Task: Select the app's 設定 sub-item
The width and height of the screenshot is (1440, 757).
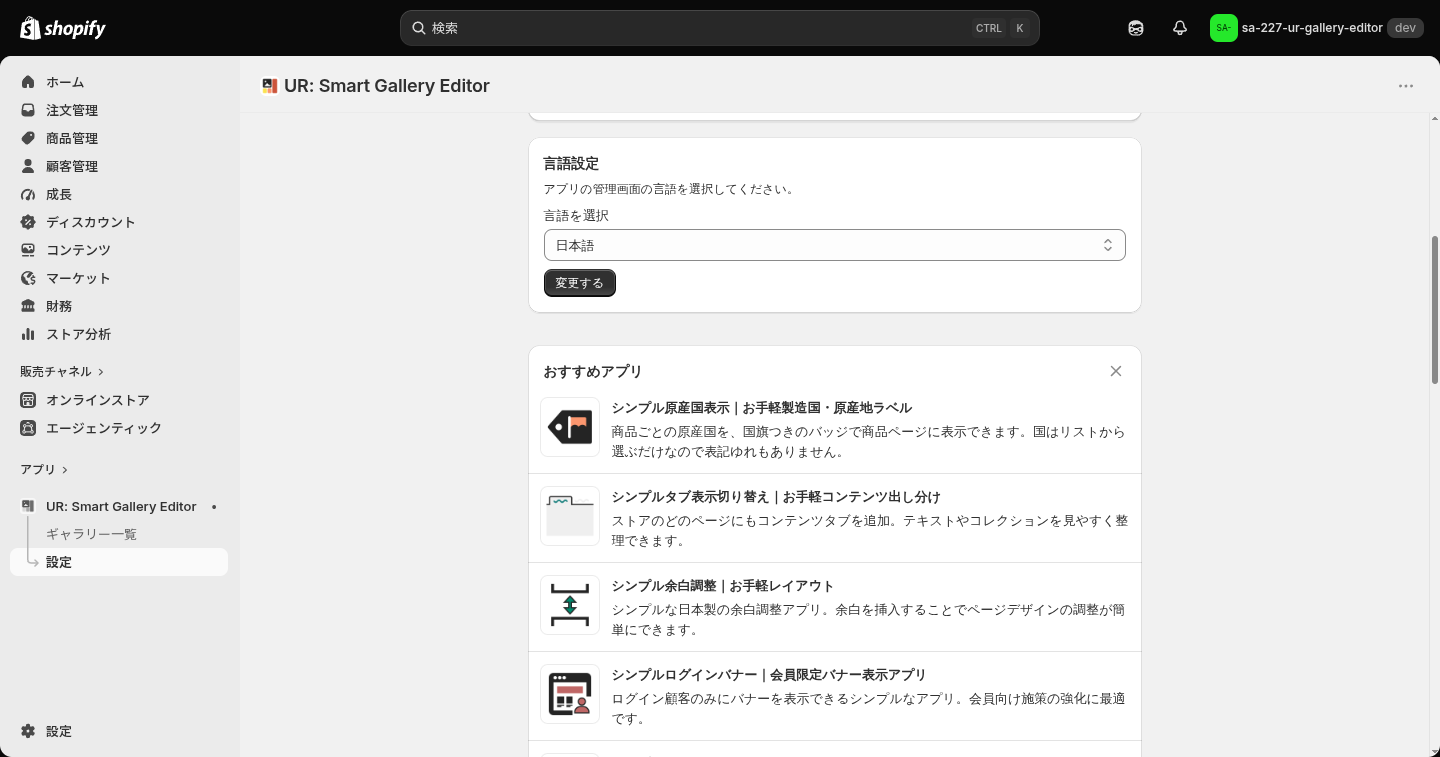Action: (x=119, y=562)
